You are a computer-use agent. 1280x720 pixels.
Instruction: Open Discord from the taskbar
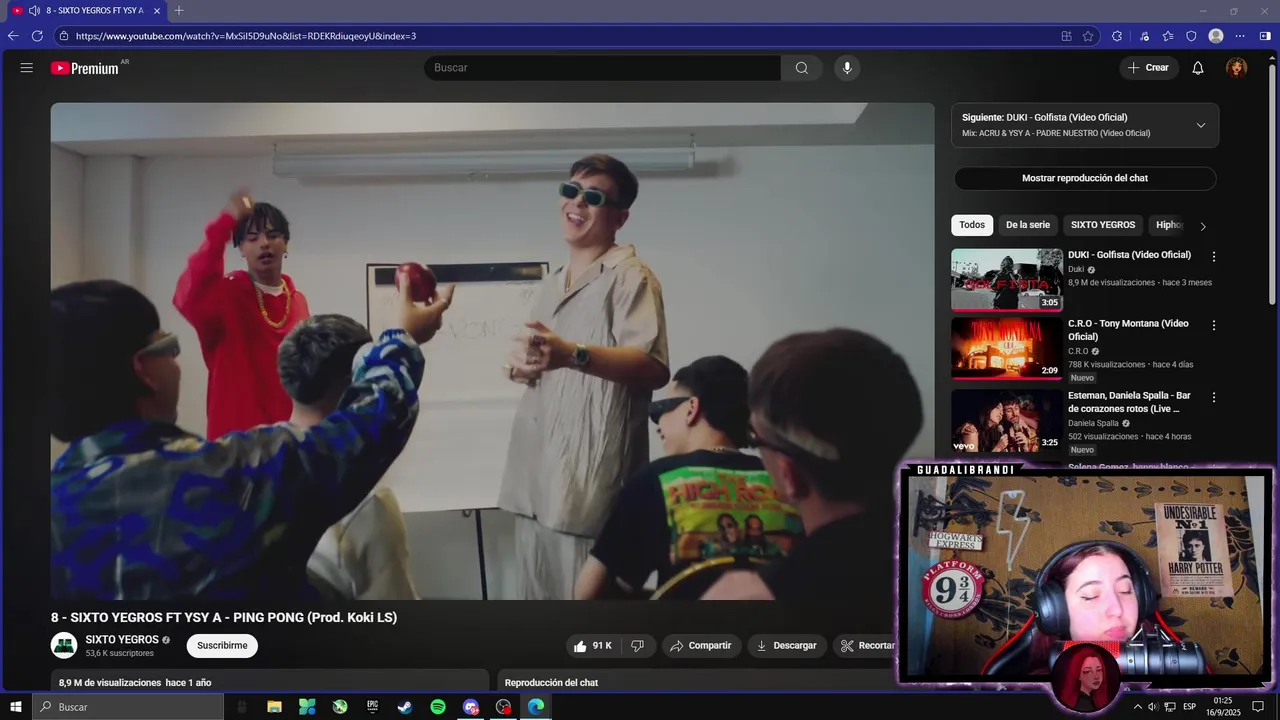click(x=471, y=707)
